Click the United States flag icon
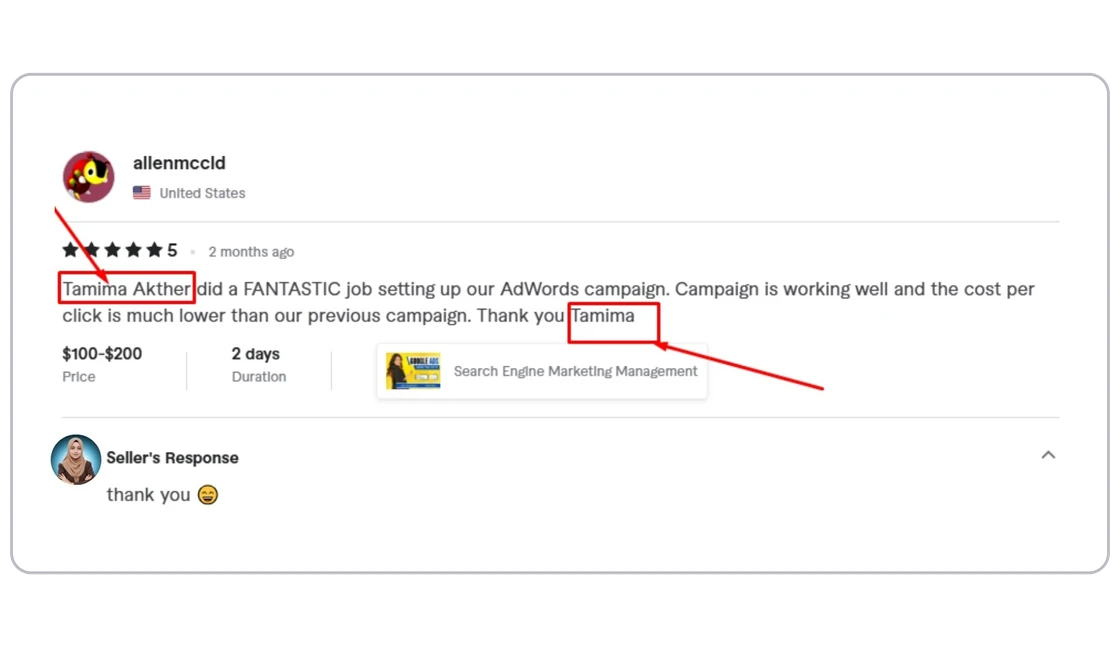Screen dimensions: 1120x646 click(x=141, y=193)
